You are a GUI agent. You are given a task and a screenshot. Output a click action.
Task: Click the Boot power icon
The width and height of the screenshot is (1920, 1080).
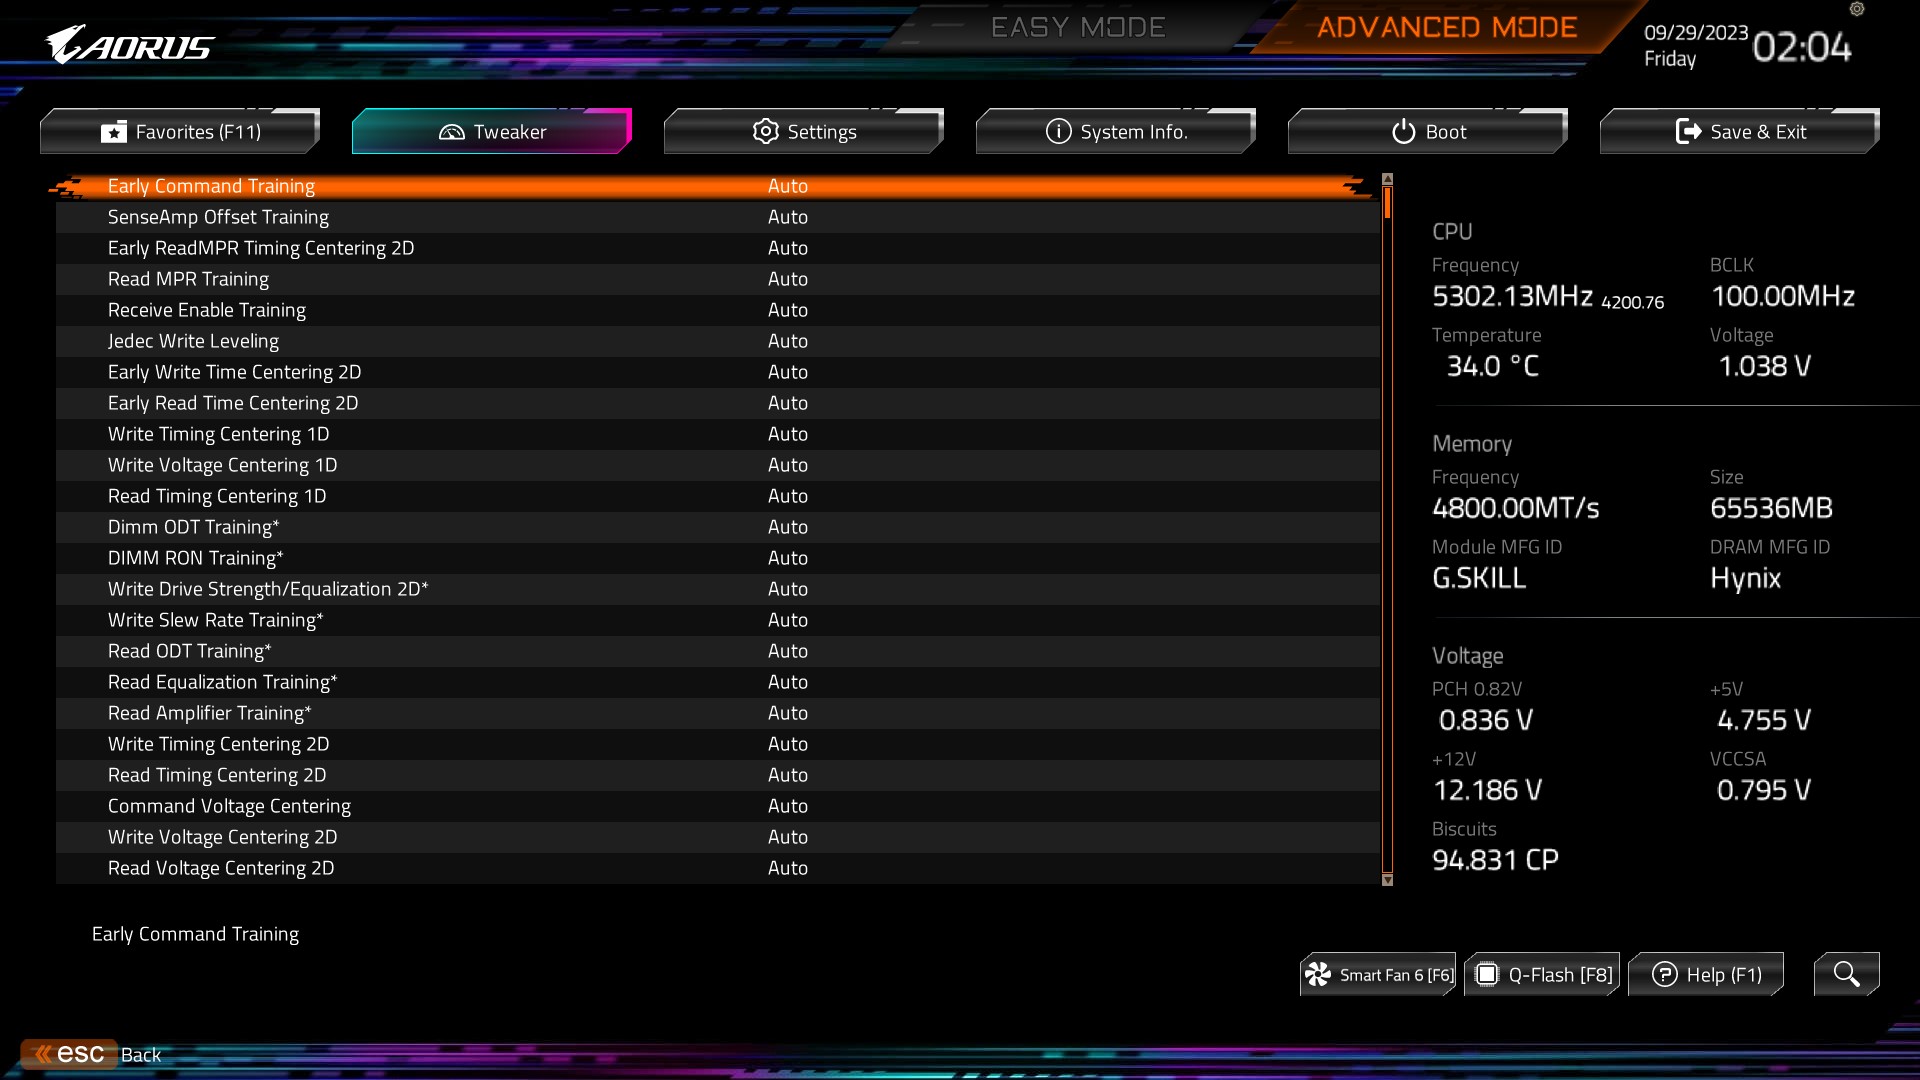point(1404,132)
